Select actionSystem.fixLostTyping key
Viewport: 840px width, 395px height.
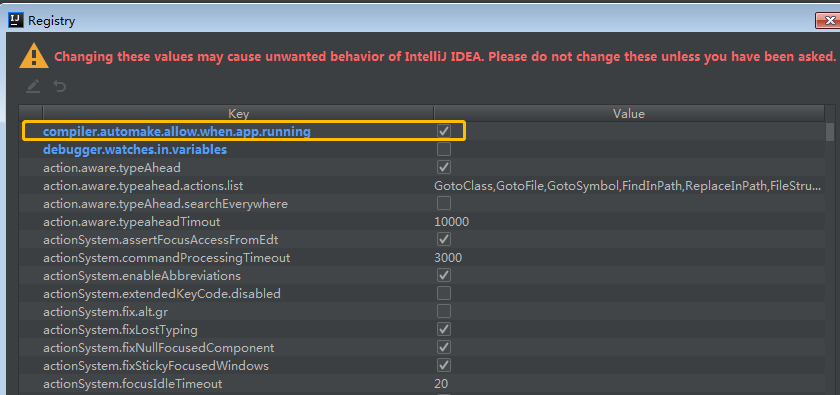pyautogui.click(x=121, y=330)
